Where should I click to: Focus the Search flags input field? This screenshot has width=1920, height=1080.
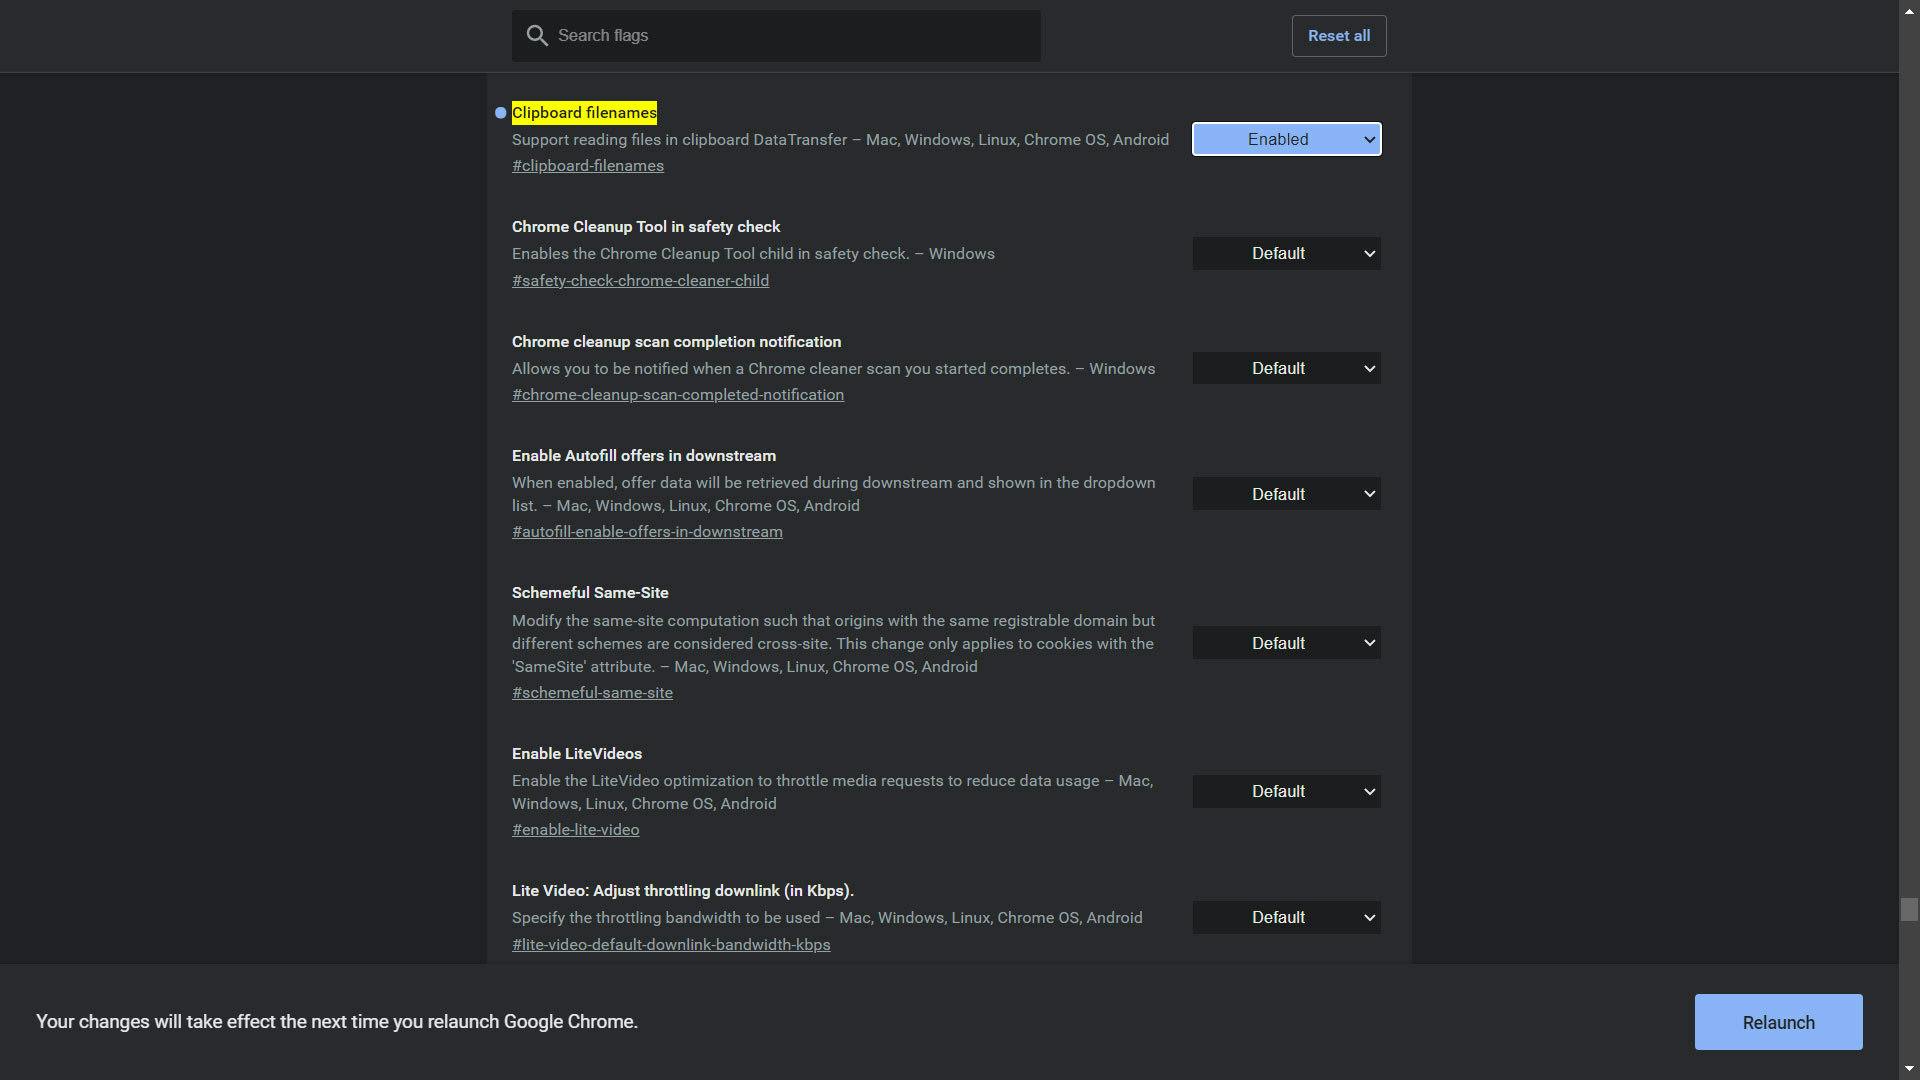coord(790,36)
